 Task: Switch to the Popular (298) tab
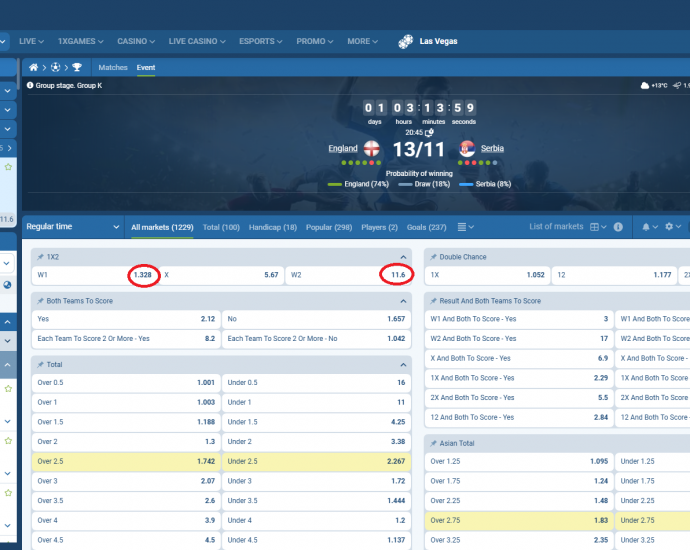click(329, 227)
